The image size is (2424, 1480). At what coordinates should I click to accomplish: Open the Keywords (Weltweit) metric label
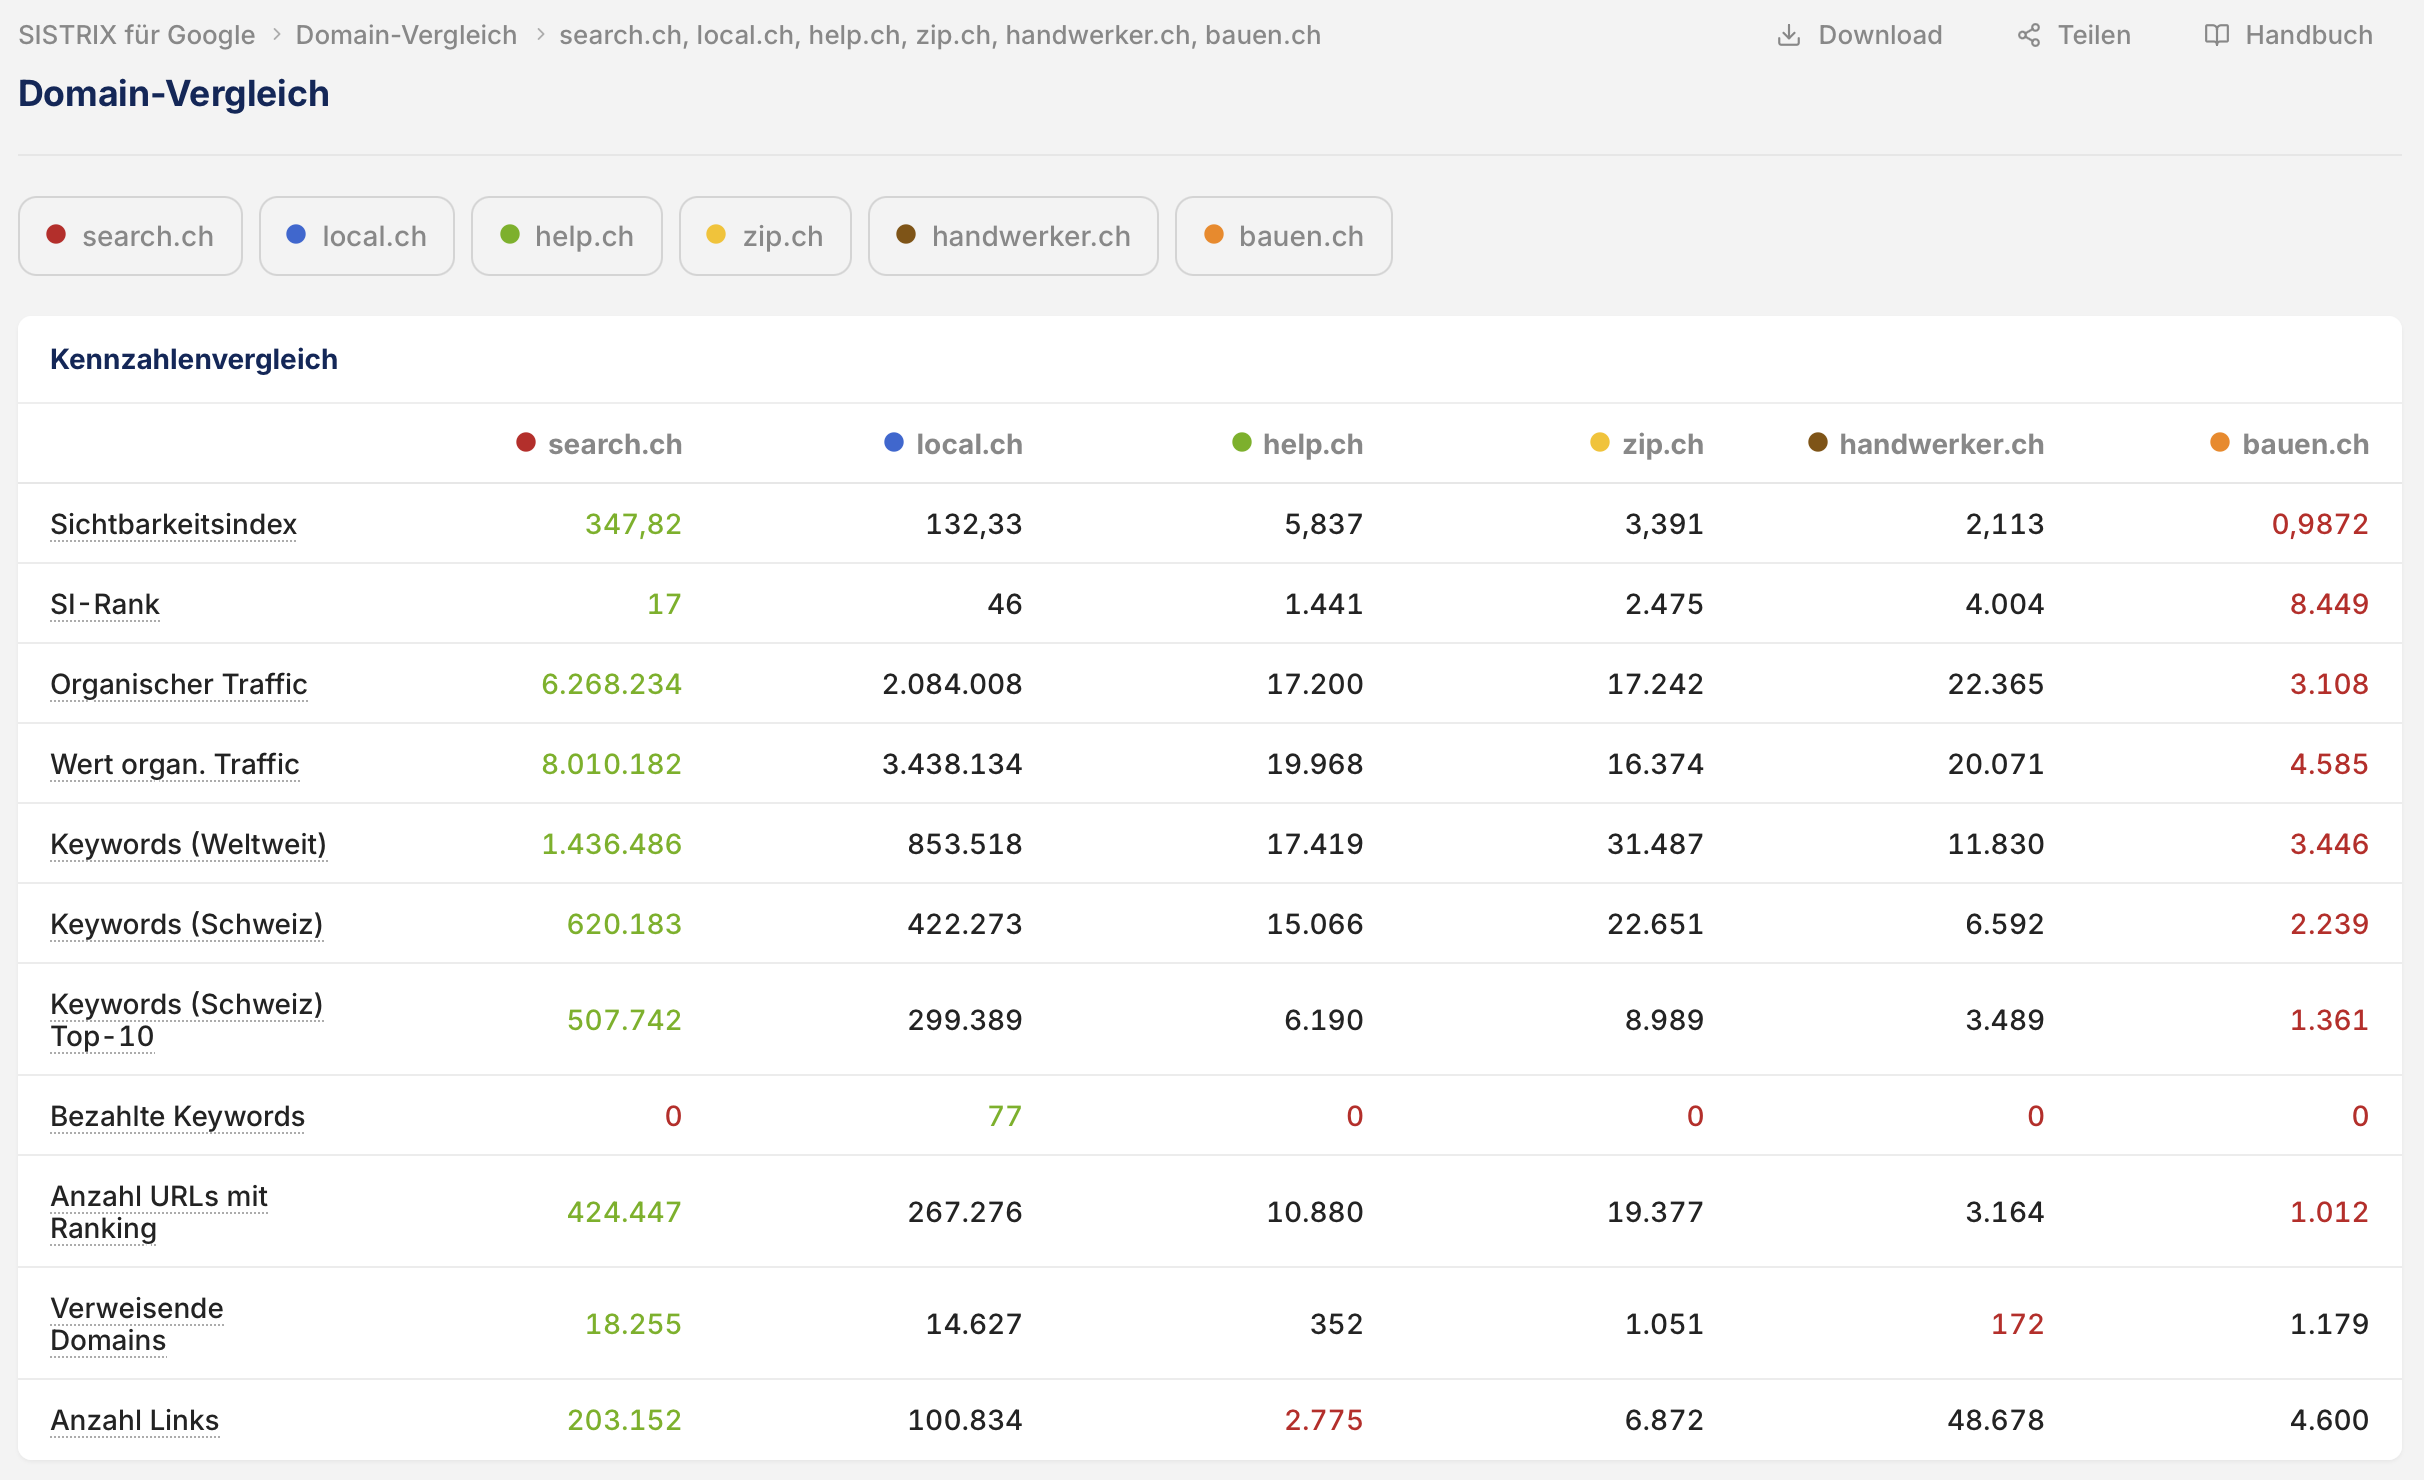coord(188,844)
